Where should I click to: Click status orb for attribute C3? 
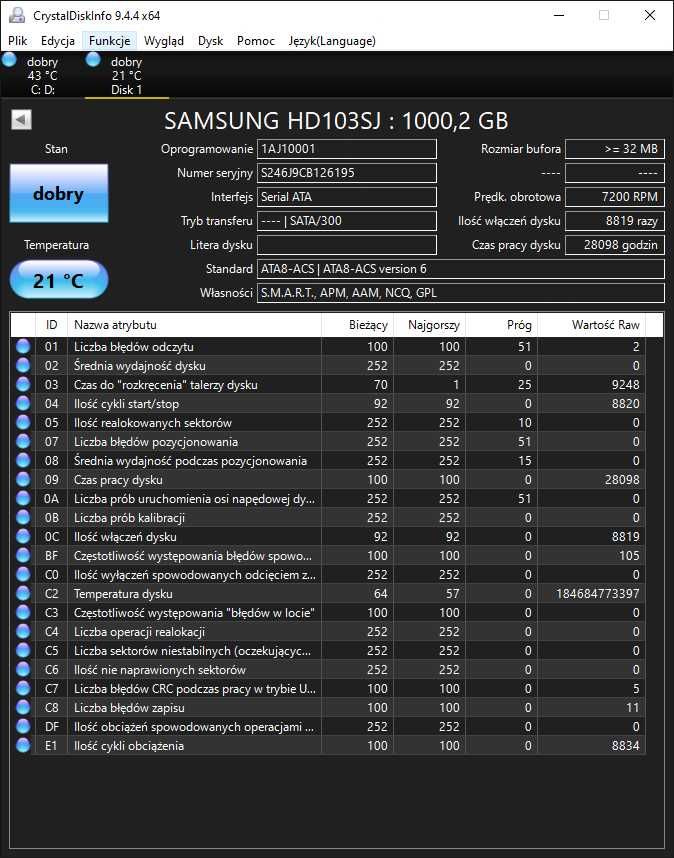click(23, 612)
